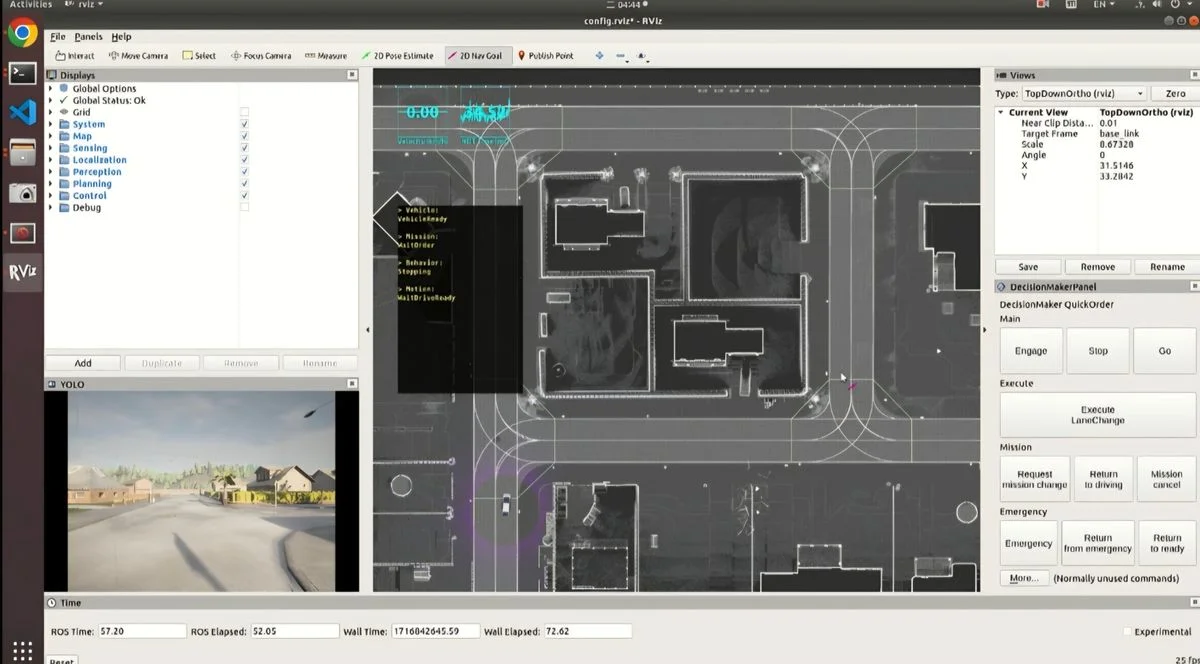Expand the Map display group
Screen dimensions: 1200x664
click(x=51, y=137)
